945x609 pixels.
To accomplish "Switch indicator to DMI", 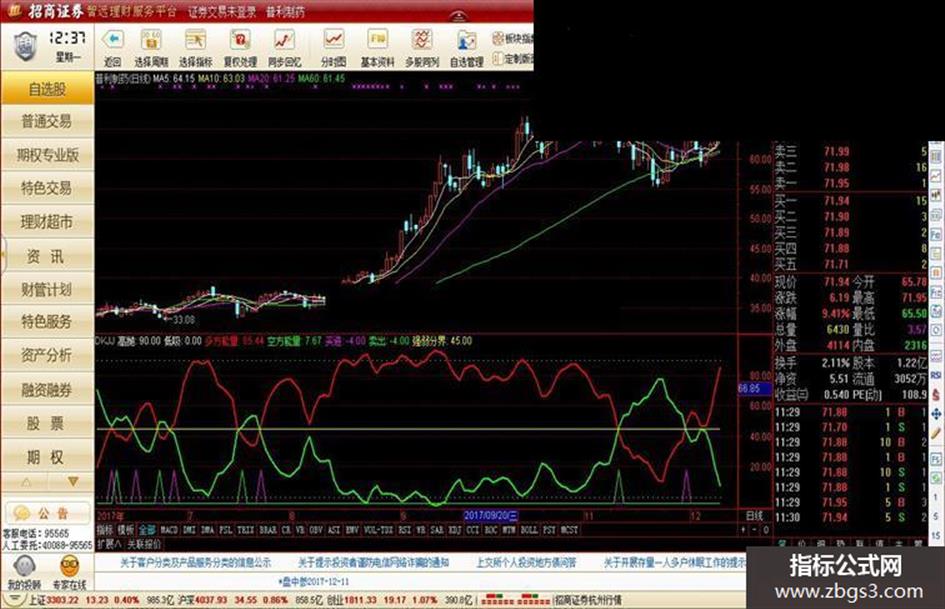I will (189, 530).
